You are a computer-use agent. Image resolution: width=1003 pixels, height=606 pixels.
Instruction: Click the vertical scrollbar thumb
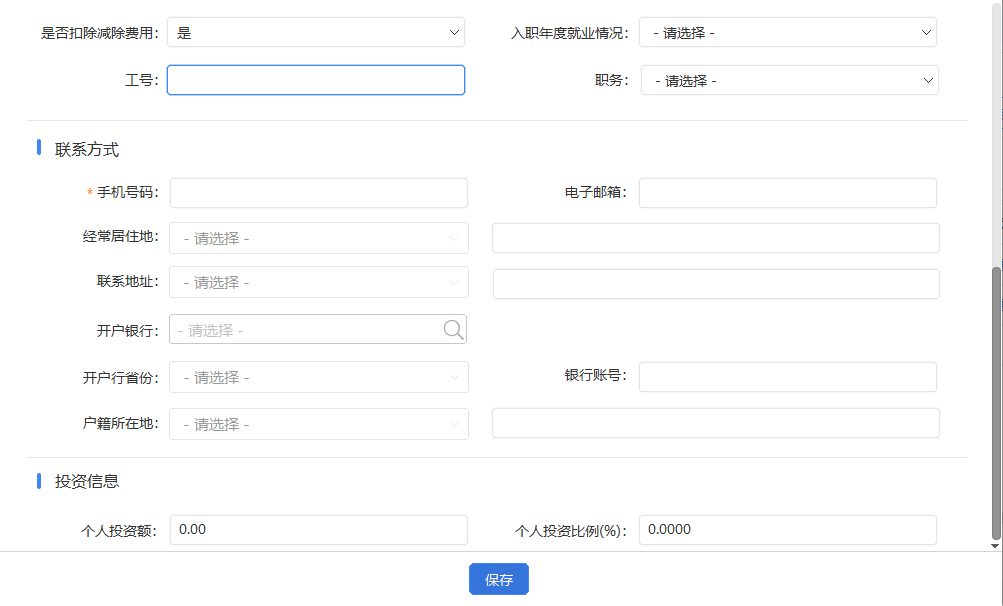tap(996, 403)
